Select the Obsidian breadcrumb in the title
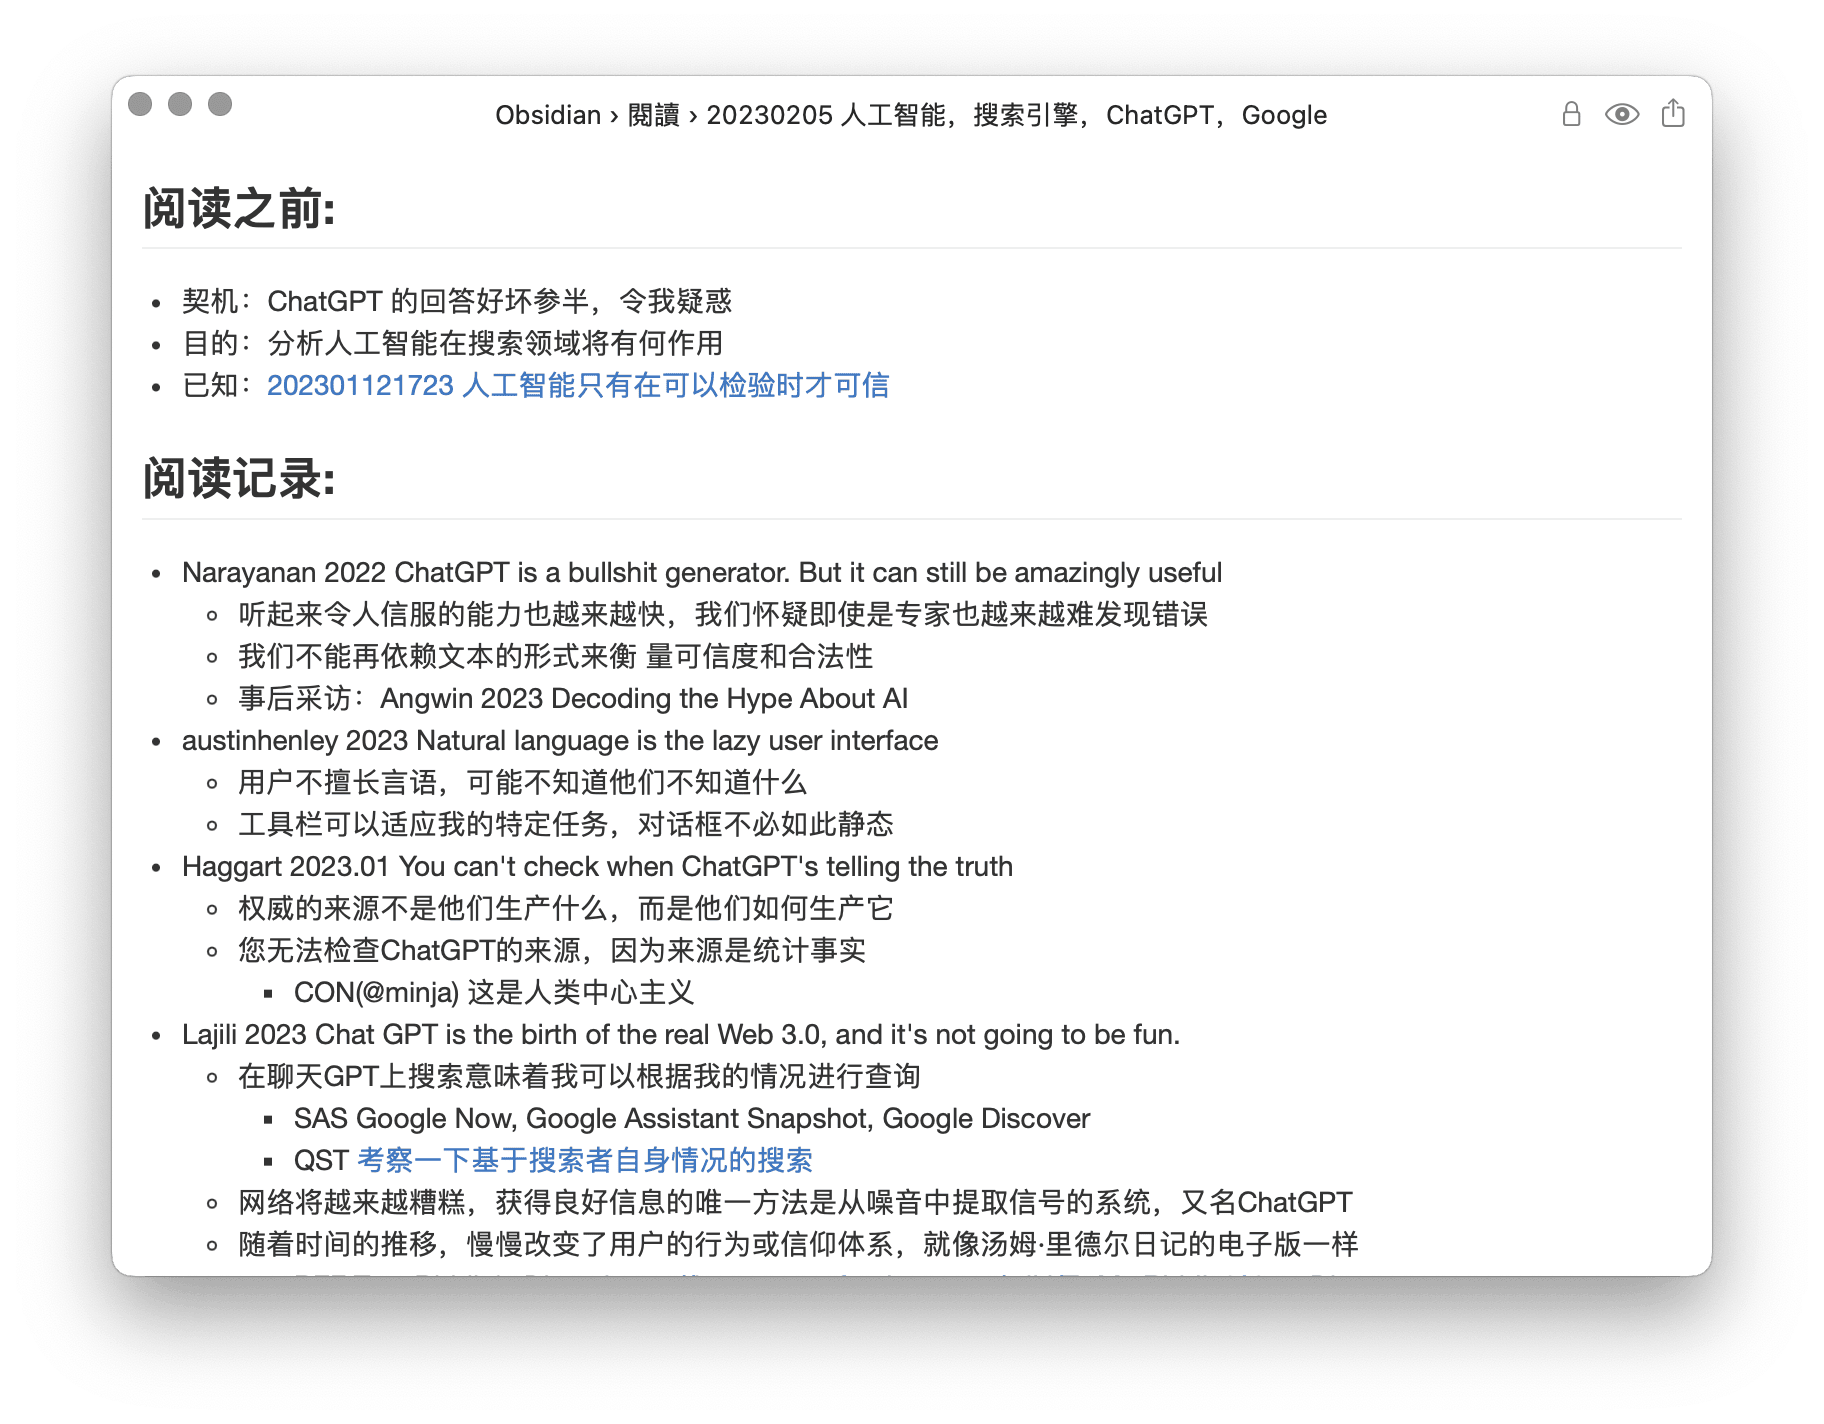The height and width of the screenshot is (1424, 1824). [x=547, y=115]
